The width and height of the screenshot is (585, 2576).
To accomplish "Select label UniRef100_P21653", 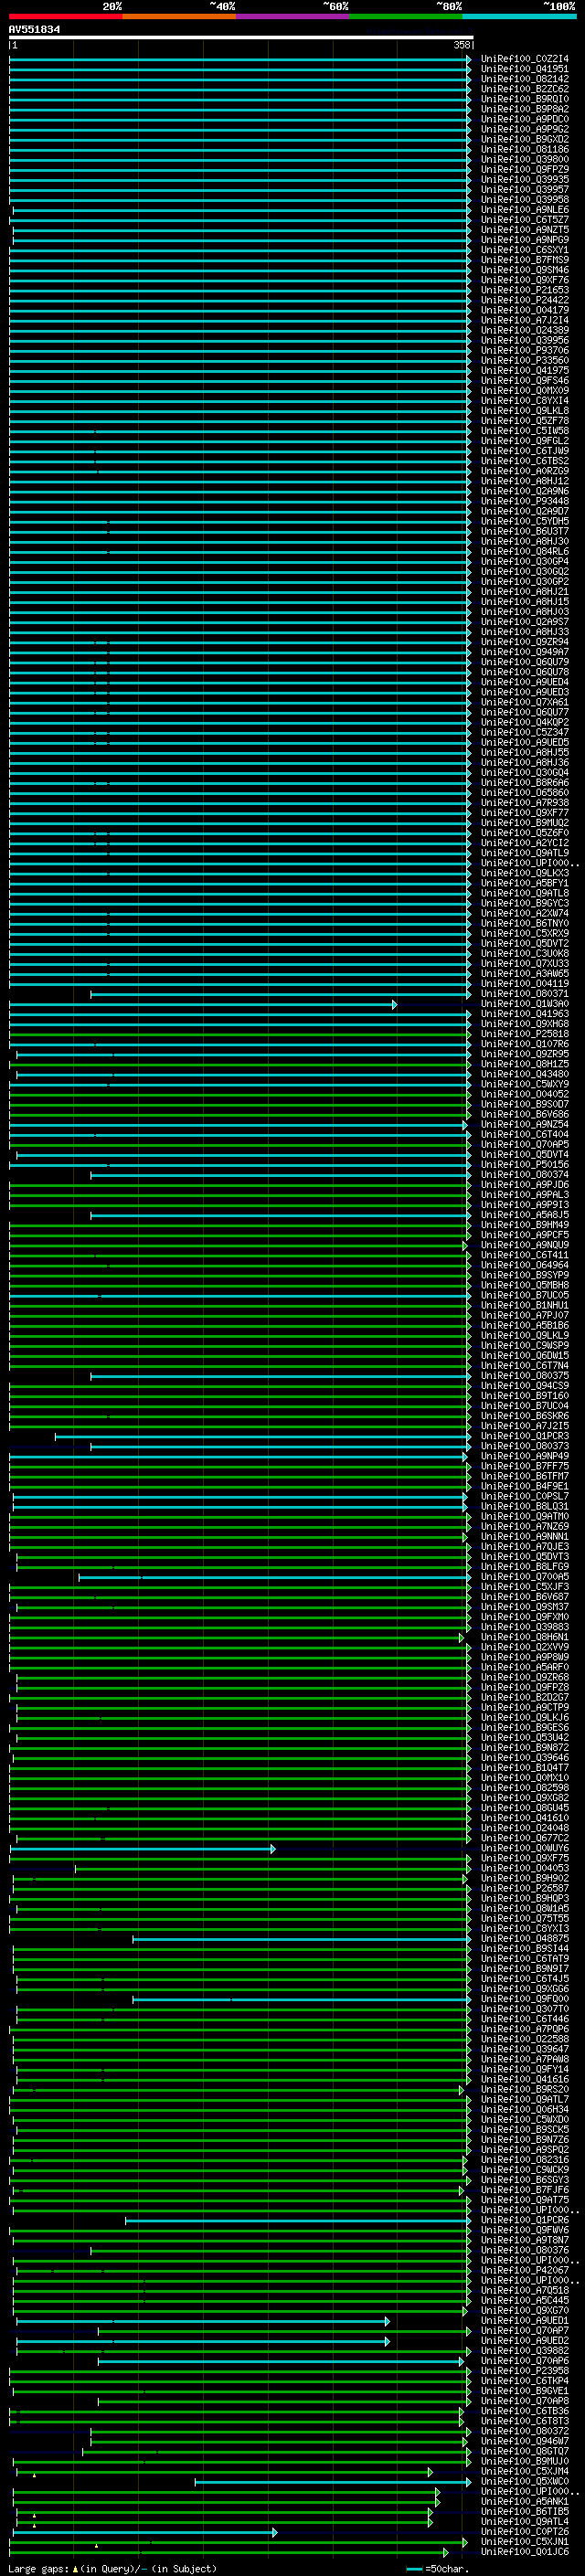I will 525,290.
